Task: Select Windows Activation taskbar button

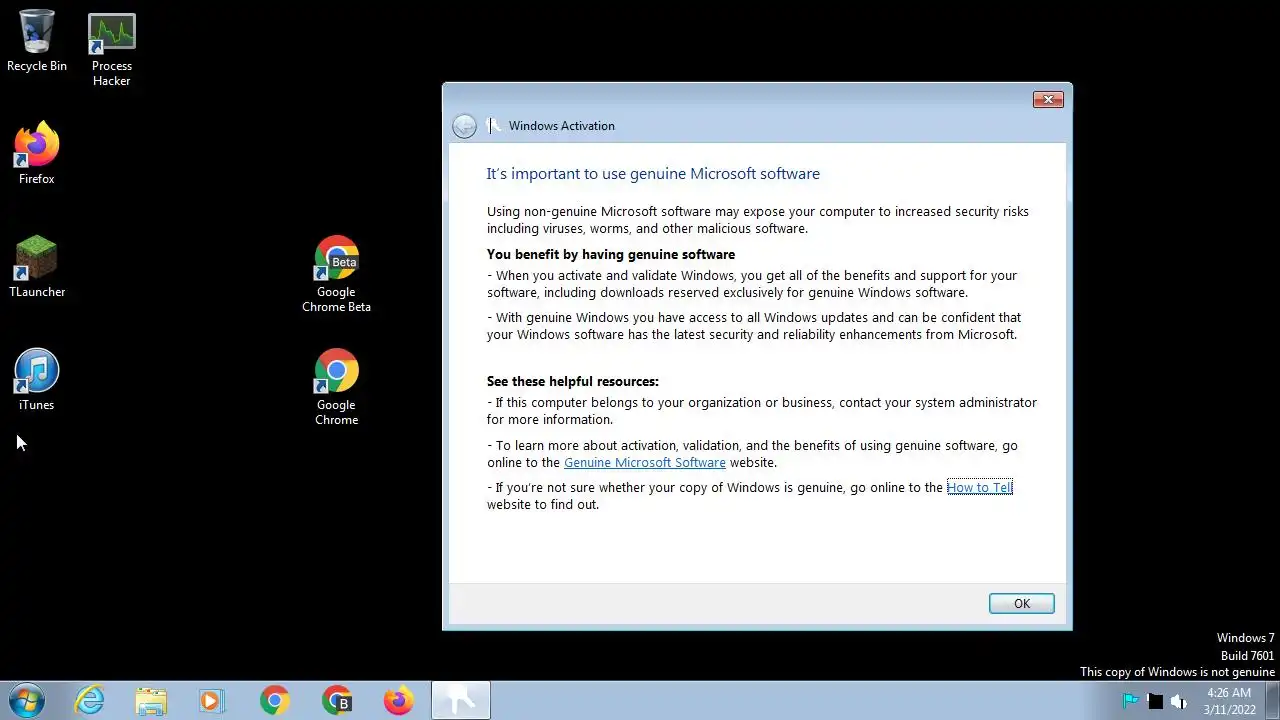Action: pos(461,701)
